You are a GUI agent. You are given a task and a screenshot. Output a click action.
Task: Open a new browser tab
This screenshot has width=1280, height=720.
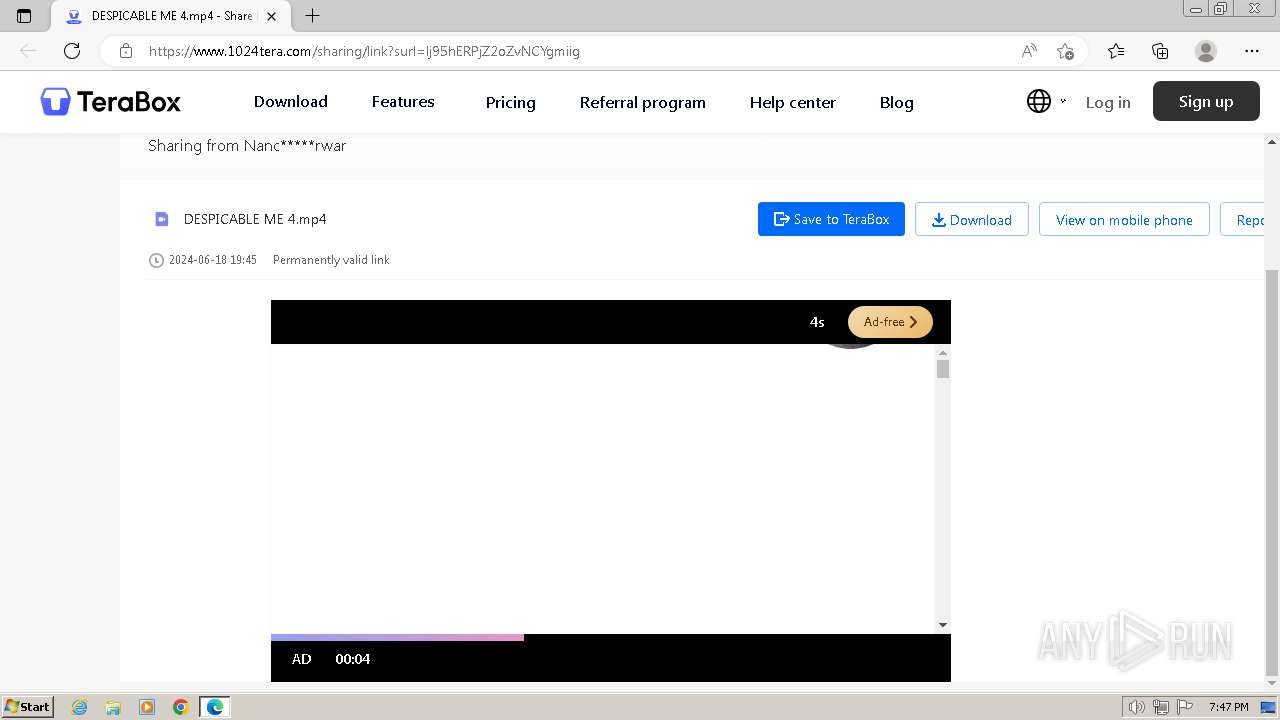312,16
